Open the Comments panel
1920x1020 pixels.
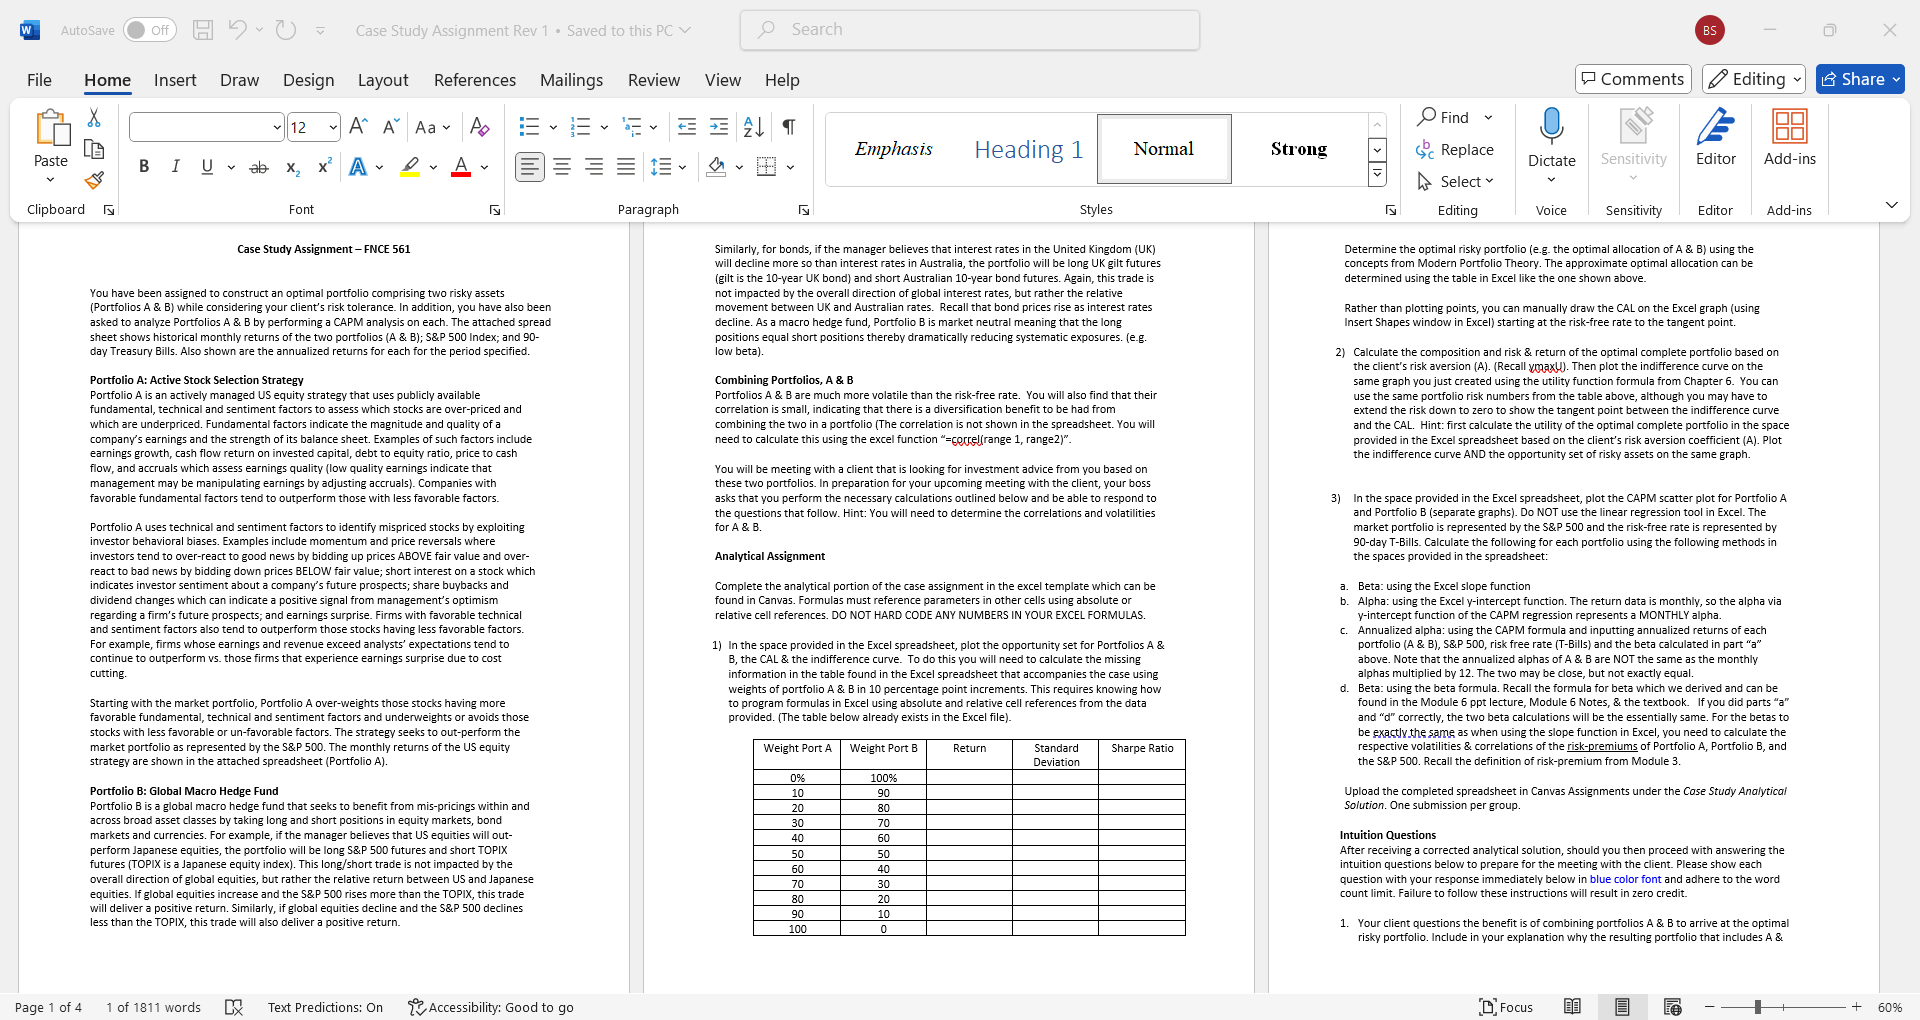1632,79
